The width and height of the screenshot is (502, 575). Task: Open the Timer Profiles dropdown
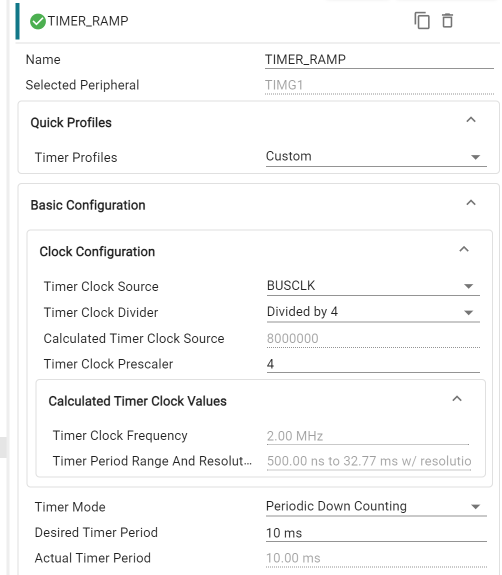coord(376,157)
